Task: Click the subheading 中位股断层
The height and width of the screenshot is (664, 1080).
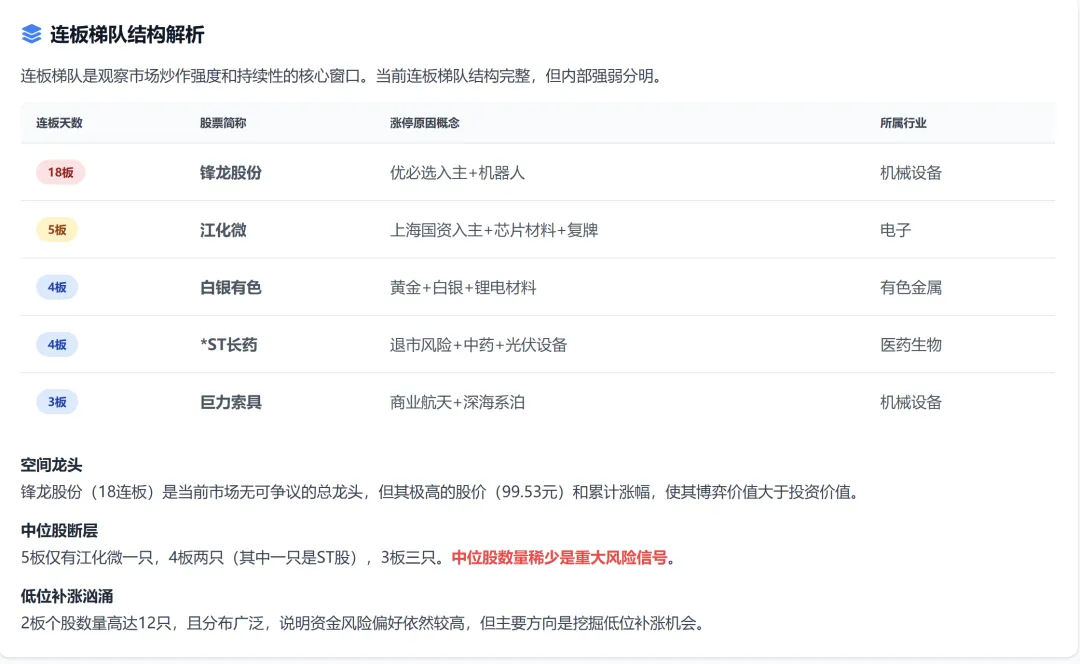Action: pos(59,530)
